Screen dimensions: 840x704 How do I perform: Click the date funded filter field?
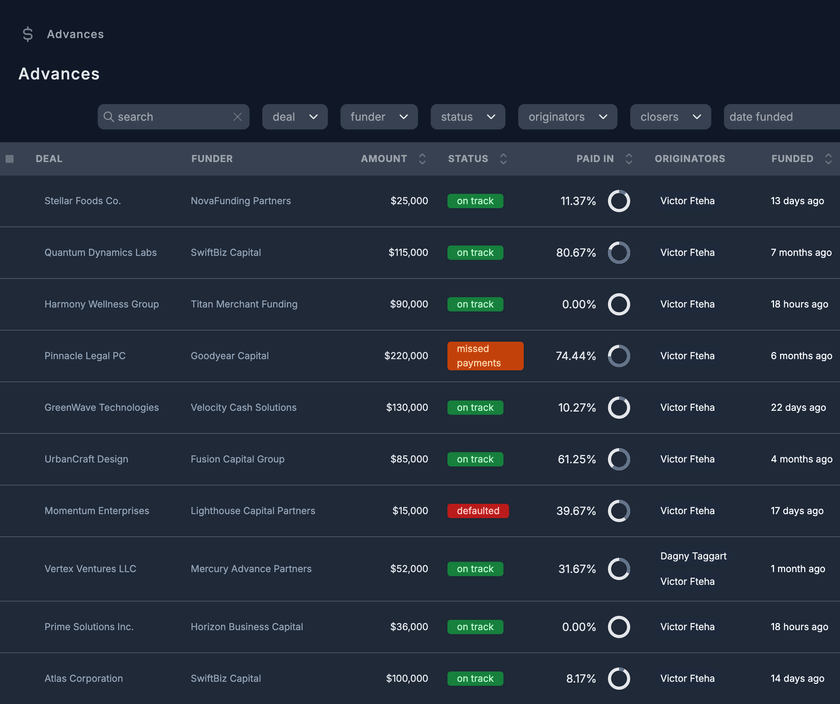tap(780, 117)
